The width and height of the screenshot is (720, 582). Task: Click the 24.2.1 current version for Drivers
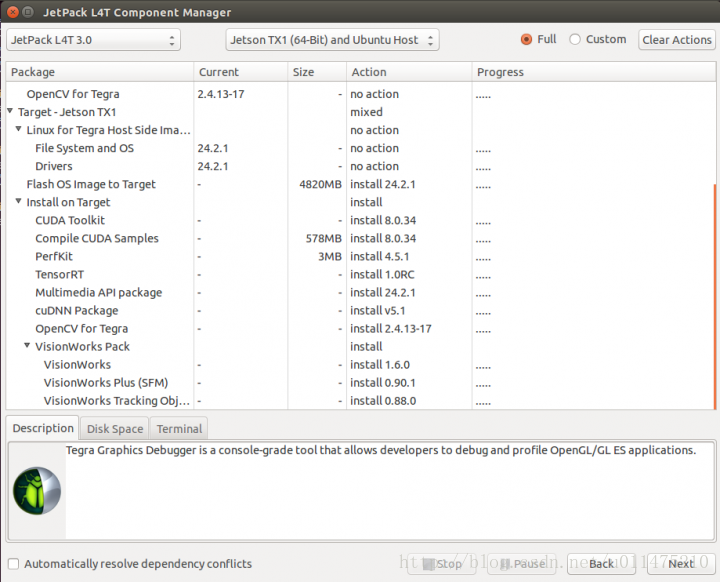213,166
